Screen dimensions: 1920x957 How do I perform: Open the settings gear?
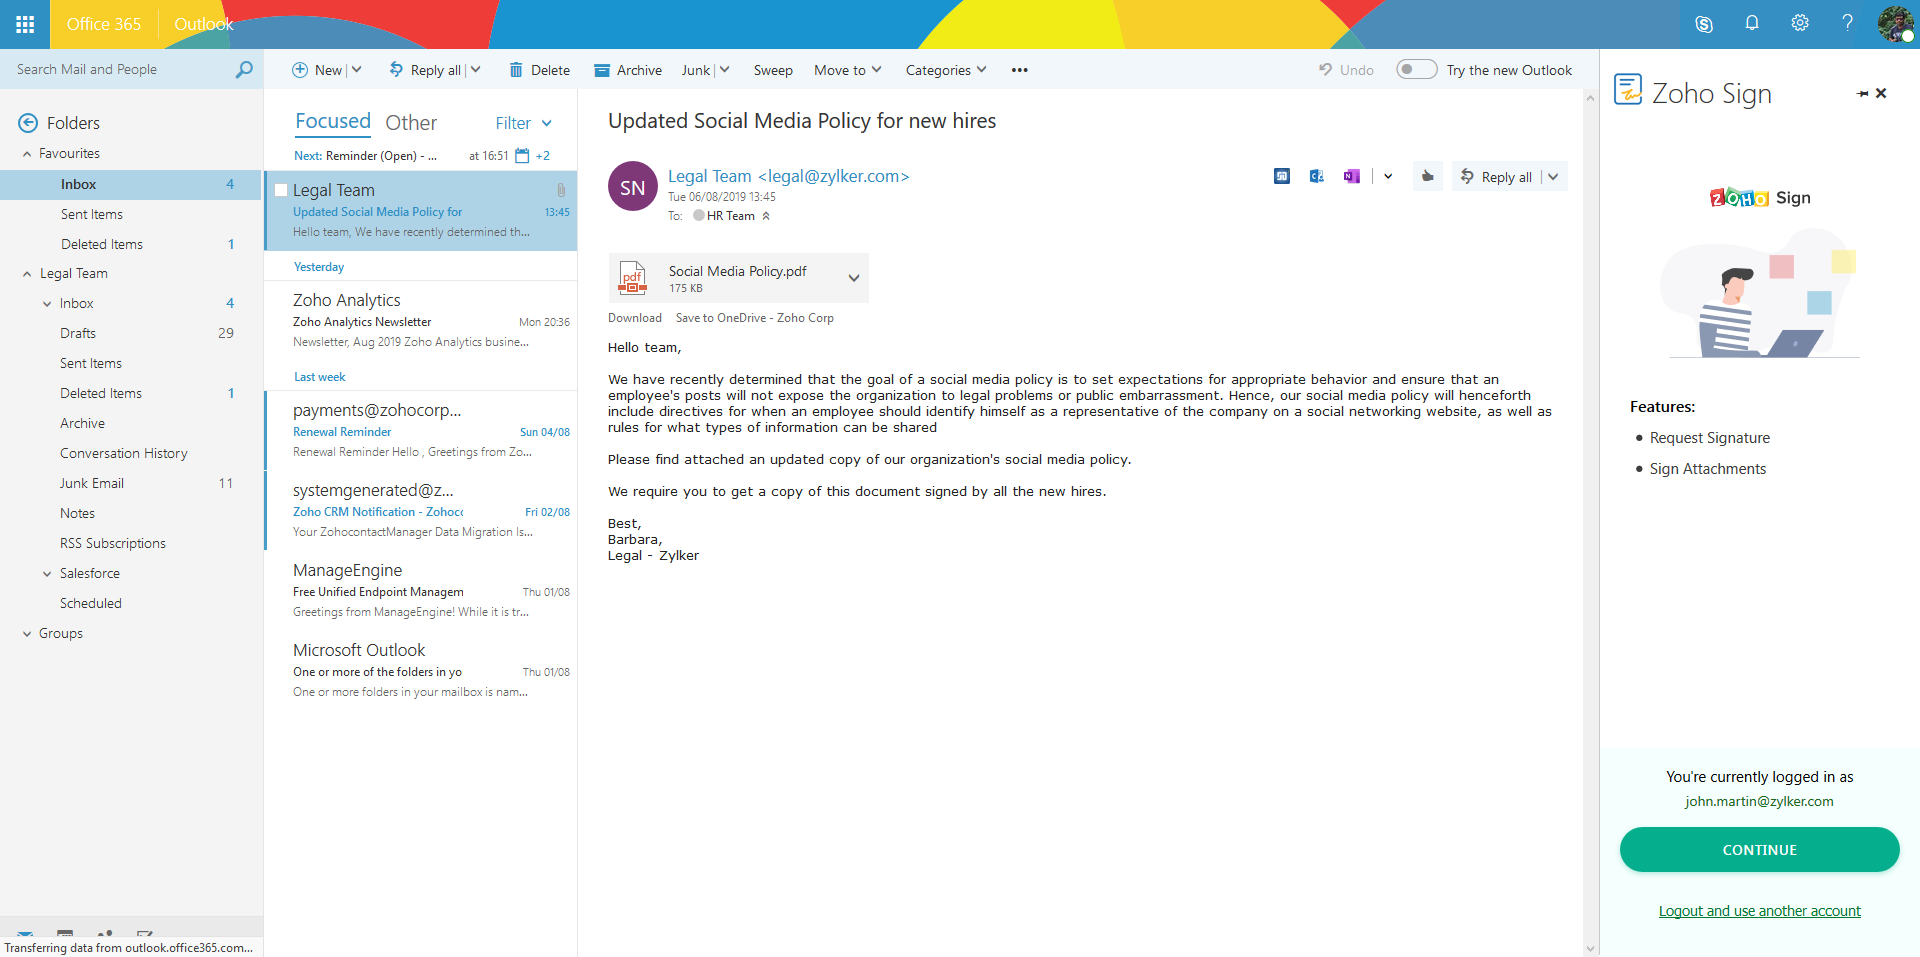tap(1800, 23)
